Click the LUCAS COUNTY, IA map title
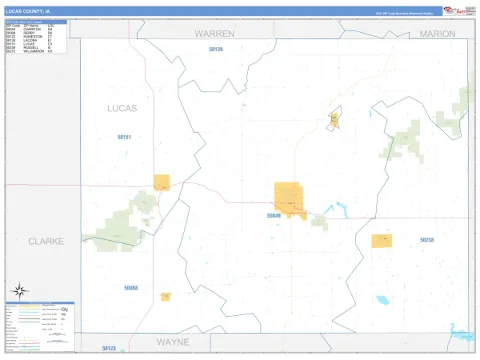This screenshot has height=360, width=480. pos(28,11)
